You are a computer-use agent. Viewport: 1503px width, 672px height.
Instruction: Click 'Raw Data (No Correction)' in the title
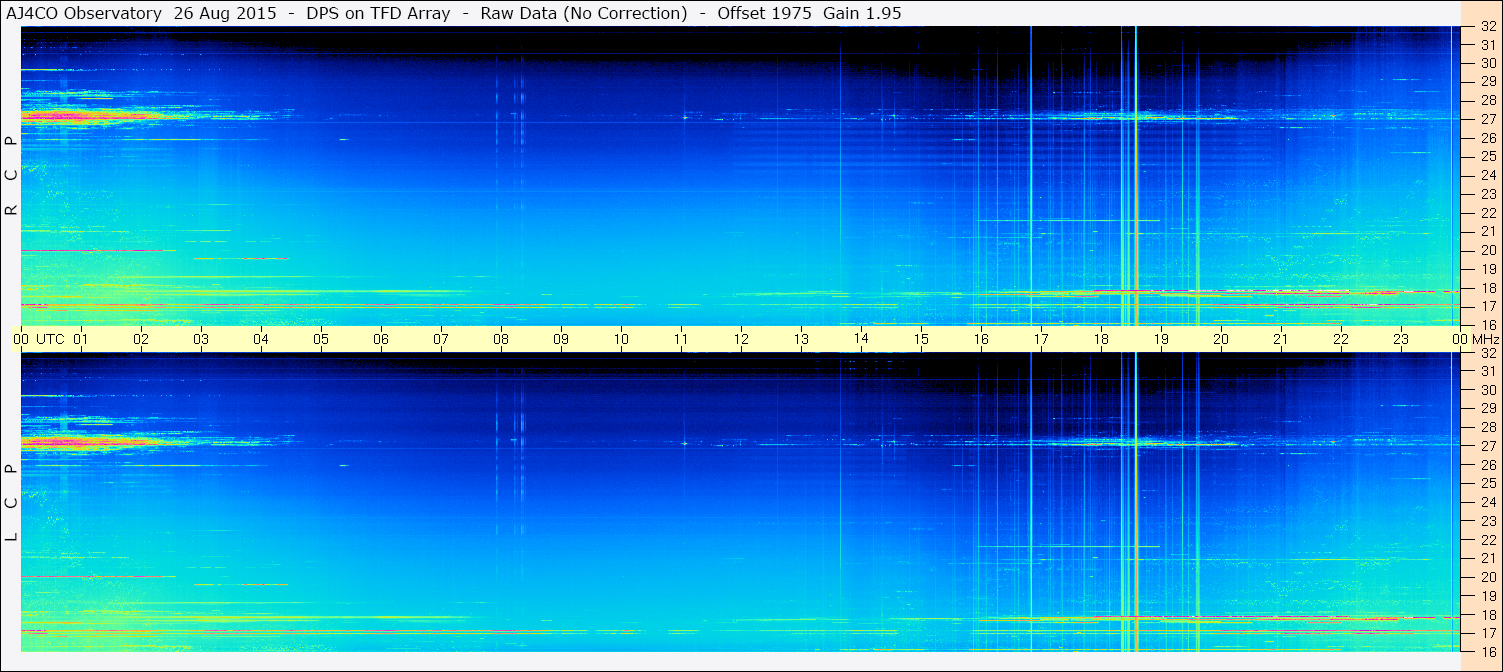[584, 13]
